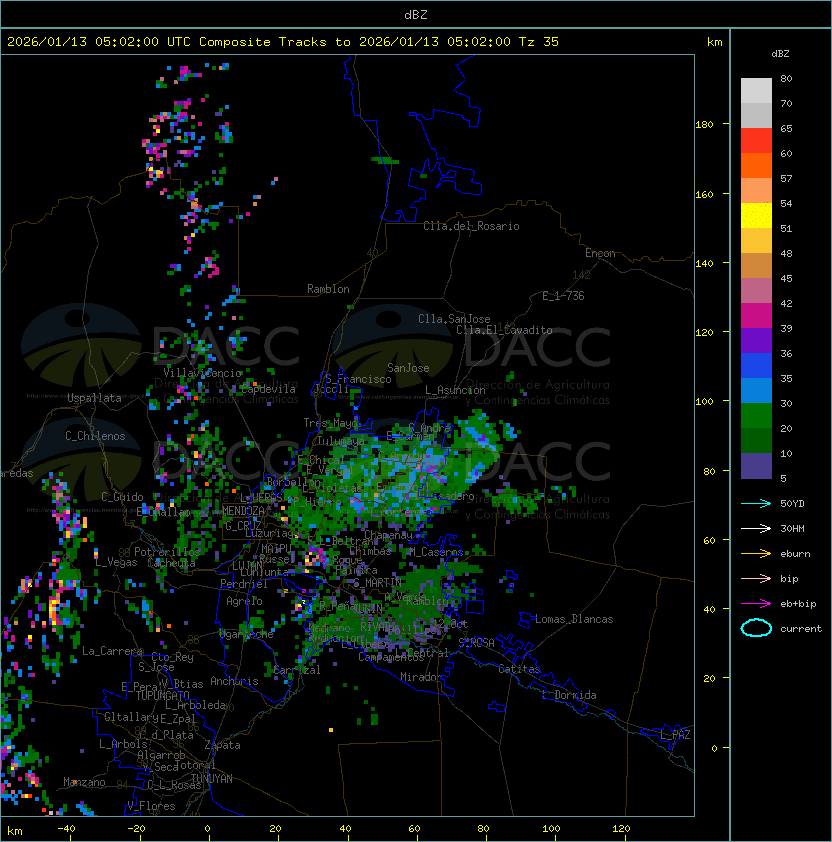Click the MENDOZA label on the map

coord(243,511)
